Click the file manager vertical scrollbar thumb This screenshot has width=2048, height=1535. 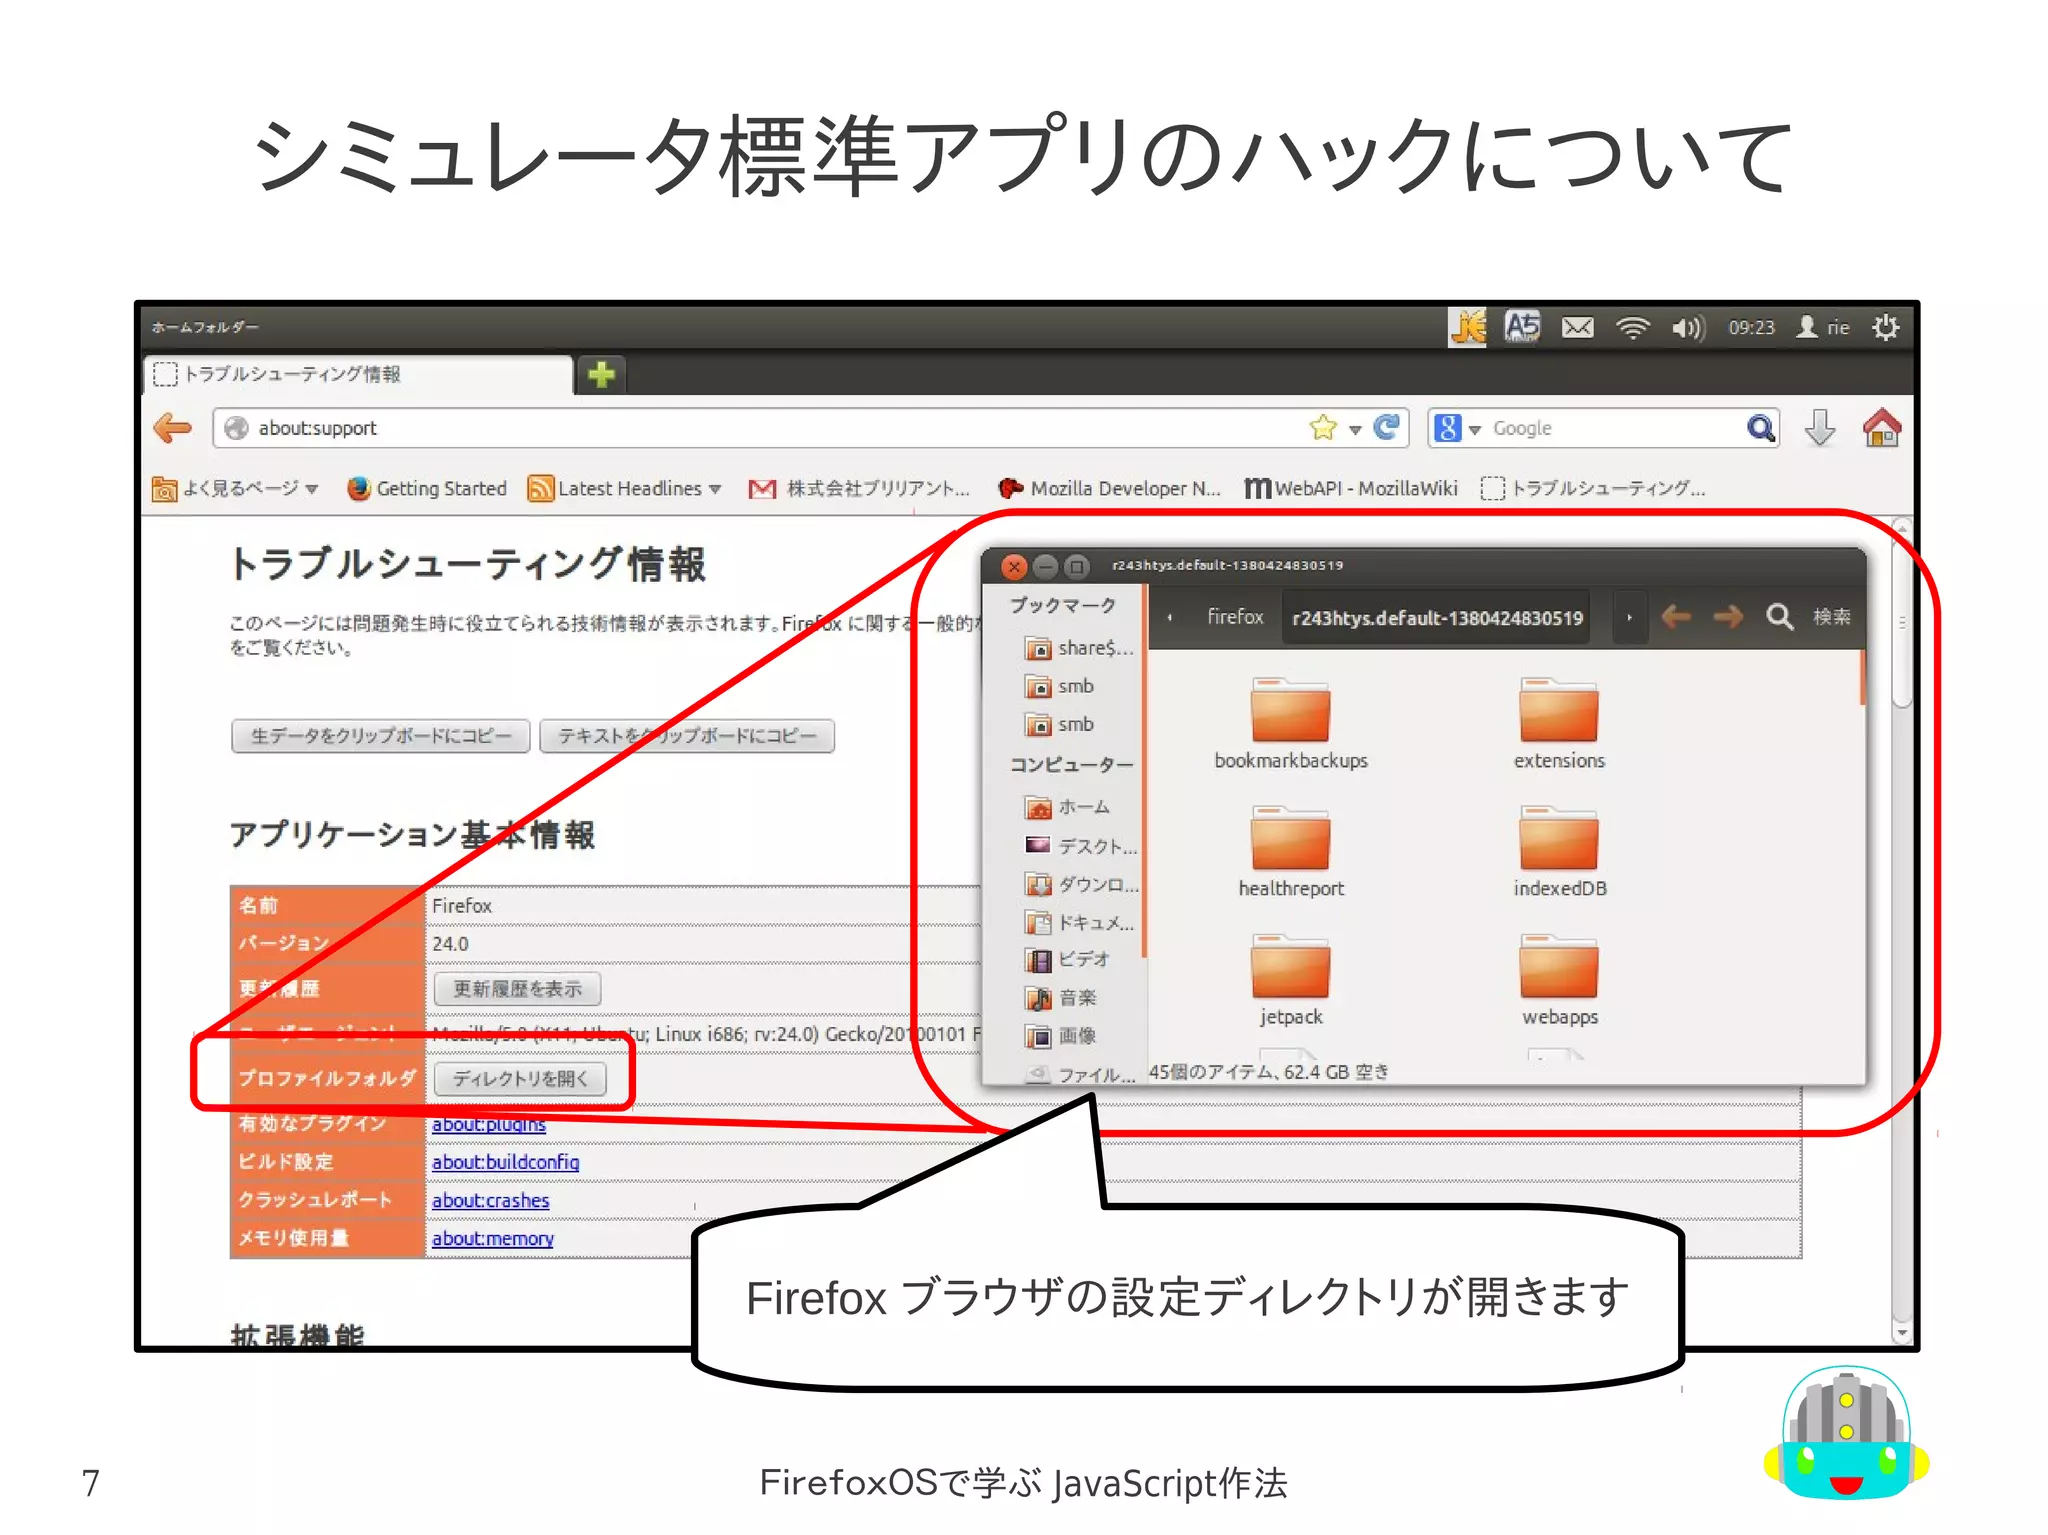point(1862,678)
